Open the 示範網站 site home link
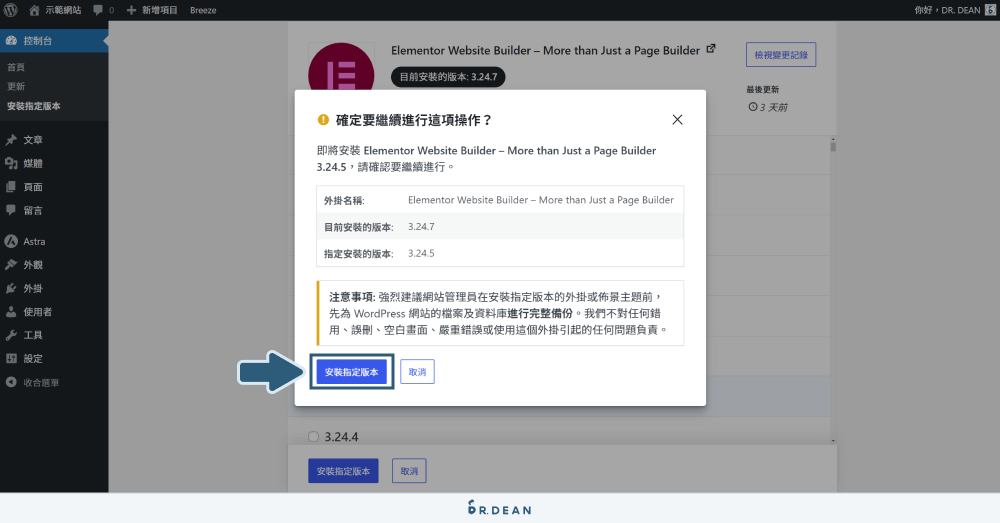This screenshot has width=1000, height=523. (x=55, y=10)
